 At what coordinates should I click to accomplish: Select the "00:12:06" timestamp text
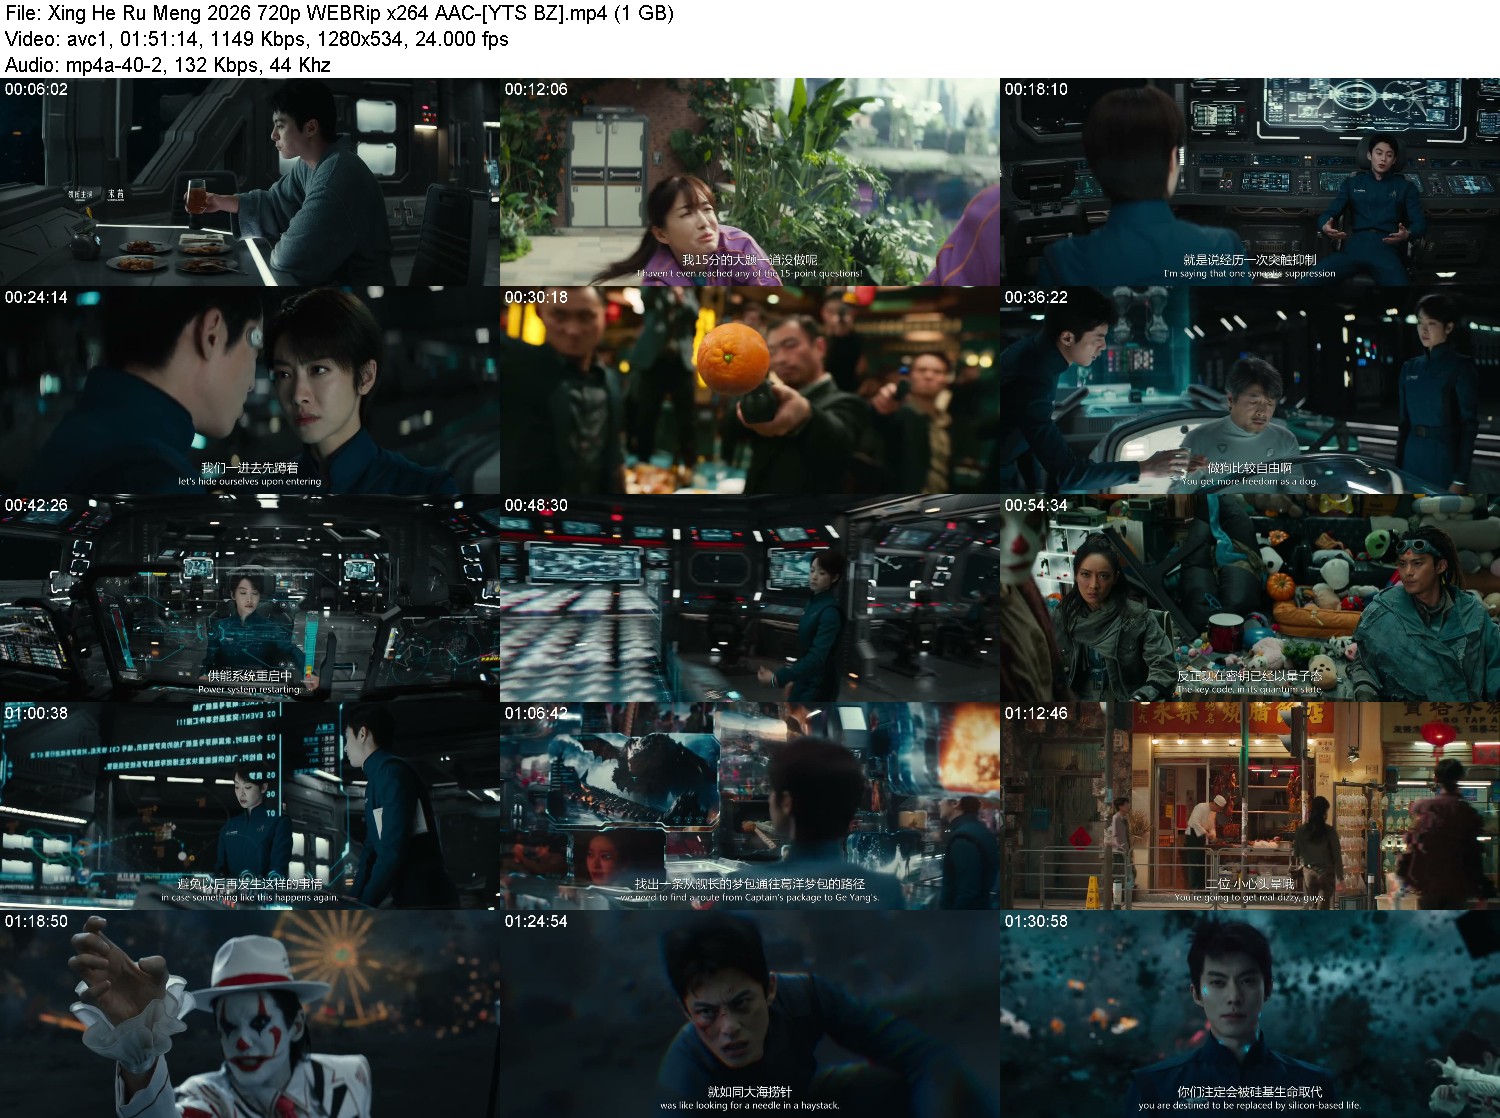click(x=536, y=89)
